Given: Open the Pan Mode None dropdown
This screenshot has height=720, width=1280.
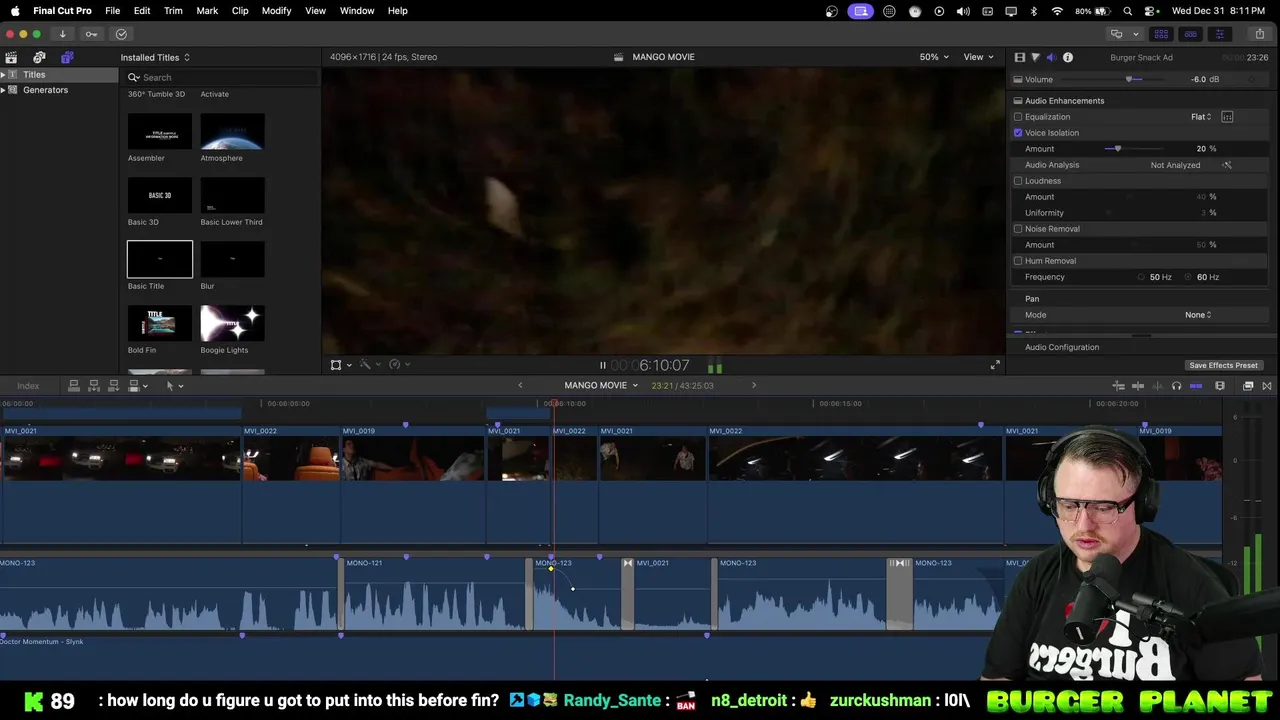Looking at the screenshot, I should (x=1198, y=315).
